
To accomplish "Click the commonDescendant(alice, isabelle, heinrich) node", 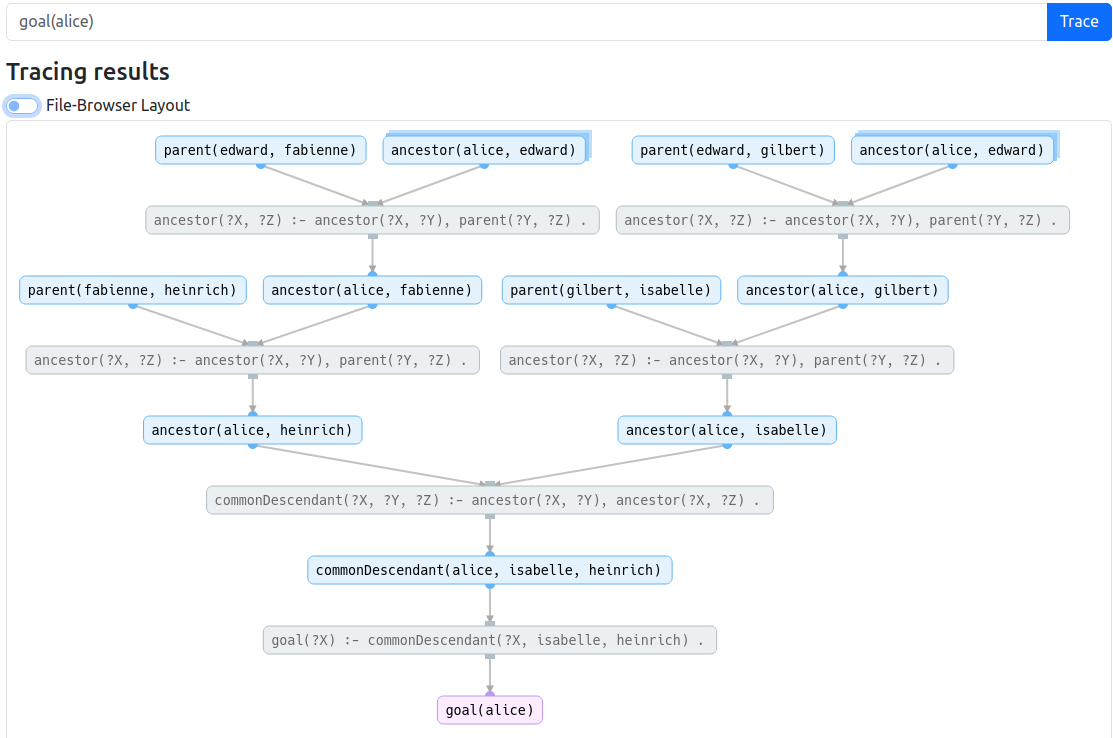I will [490, 570].
